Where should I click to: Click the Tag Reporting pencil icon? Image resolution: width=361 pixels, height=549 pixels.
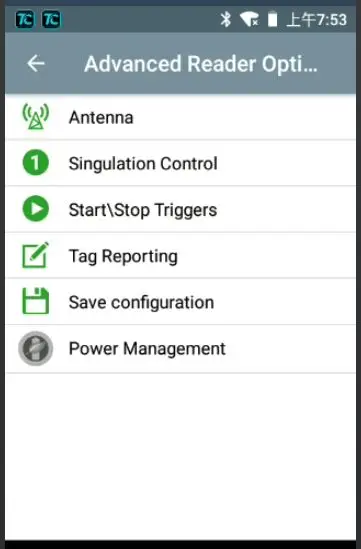point(35,255)
